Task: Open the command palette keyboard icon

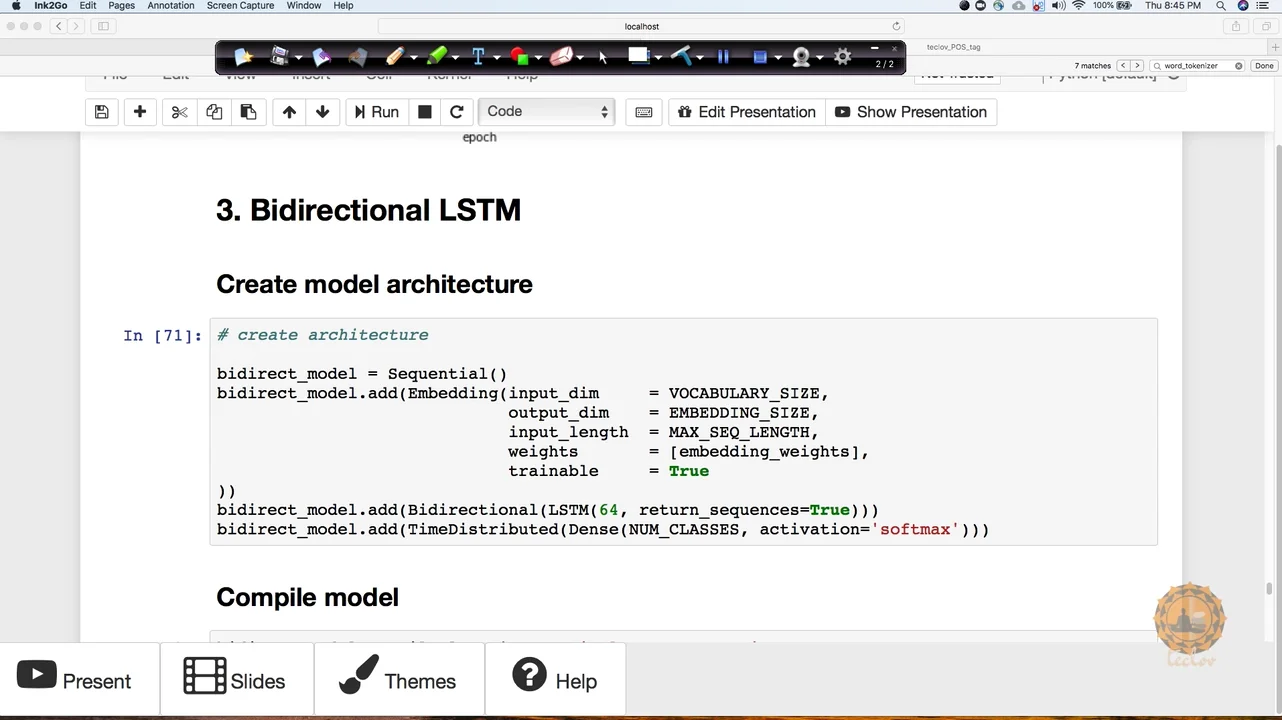Action: tap(644, 112)
